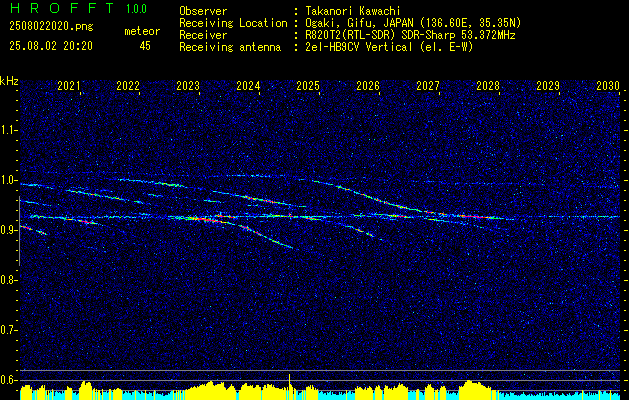Click the version number 1.0.0

pyautogui.click(x=136, y=9)
